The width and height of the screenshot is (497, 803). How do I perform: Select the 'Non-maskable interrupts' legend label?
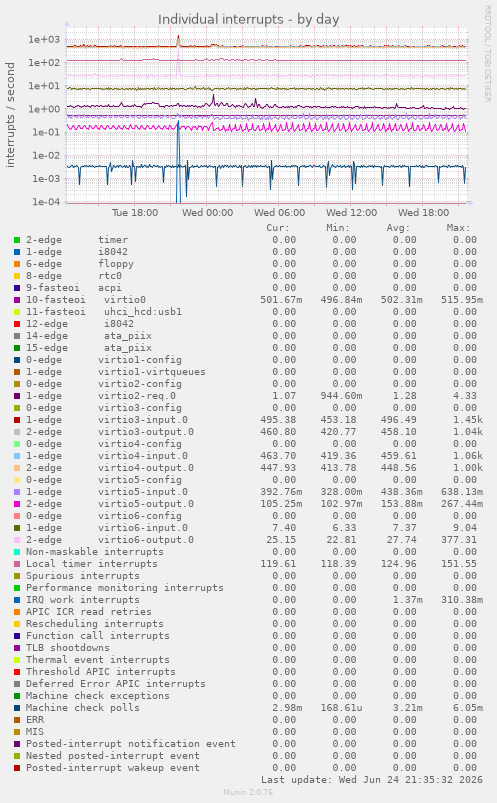click(95, 552)
